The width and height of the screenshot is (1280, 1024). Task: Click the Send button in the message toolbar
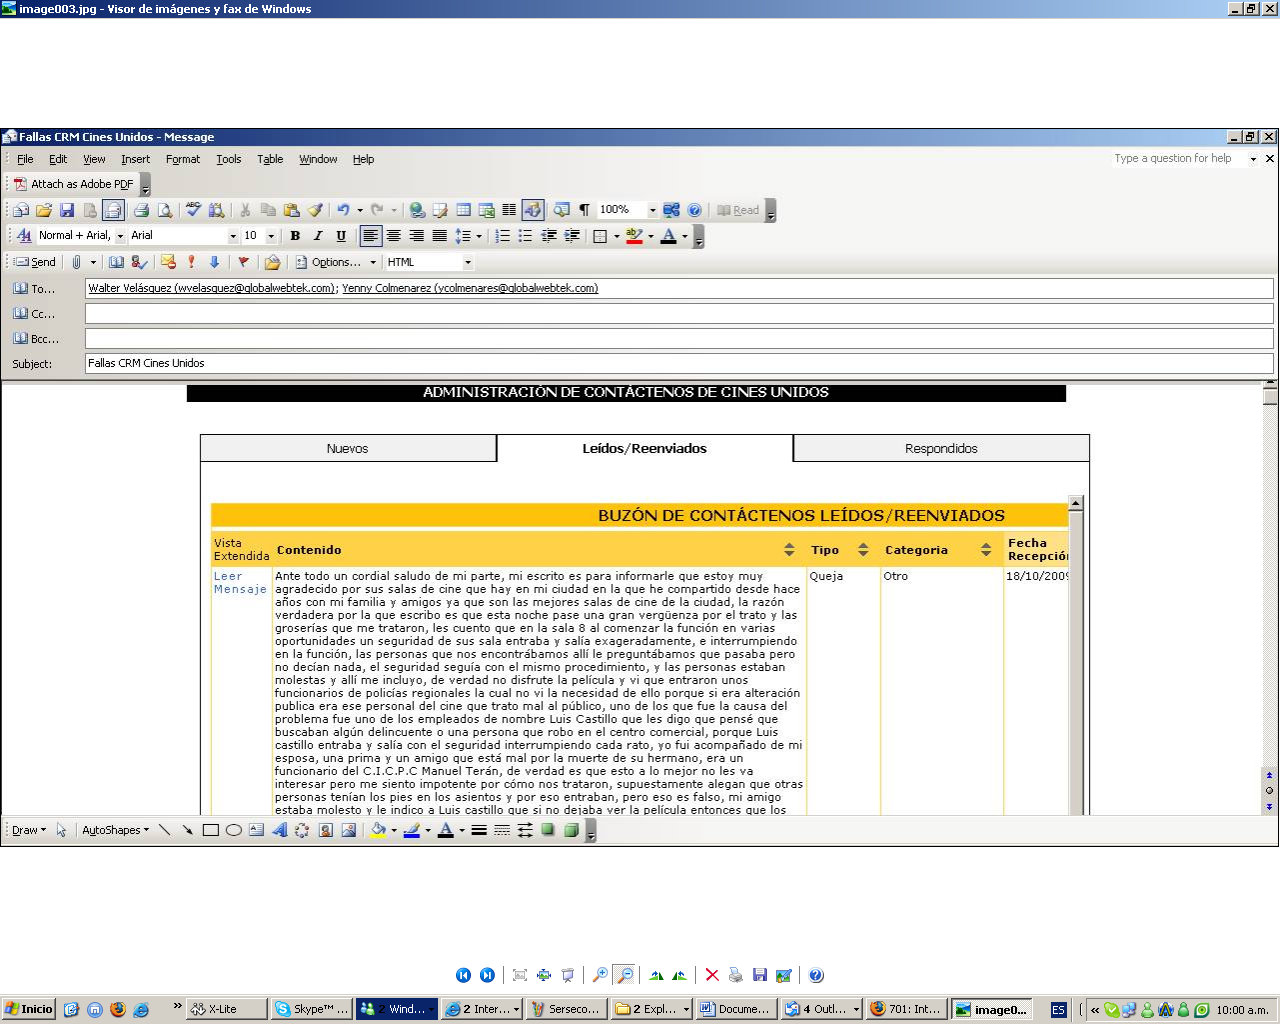tap(35, 262)
